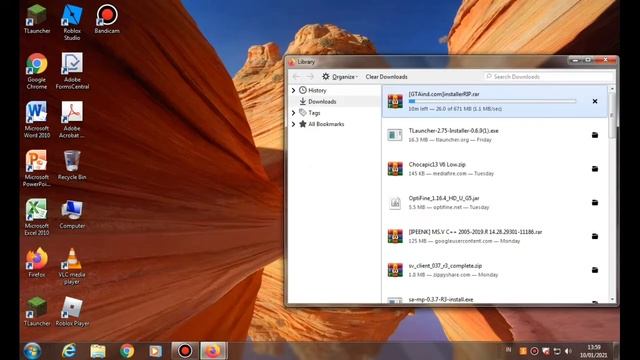The height and width of the screenshot is (360, 640).
Task: Cancel the GTAind installer download
Action: tap(595, 101)
